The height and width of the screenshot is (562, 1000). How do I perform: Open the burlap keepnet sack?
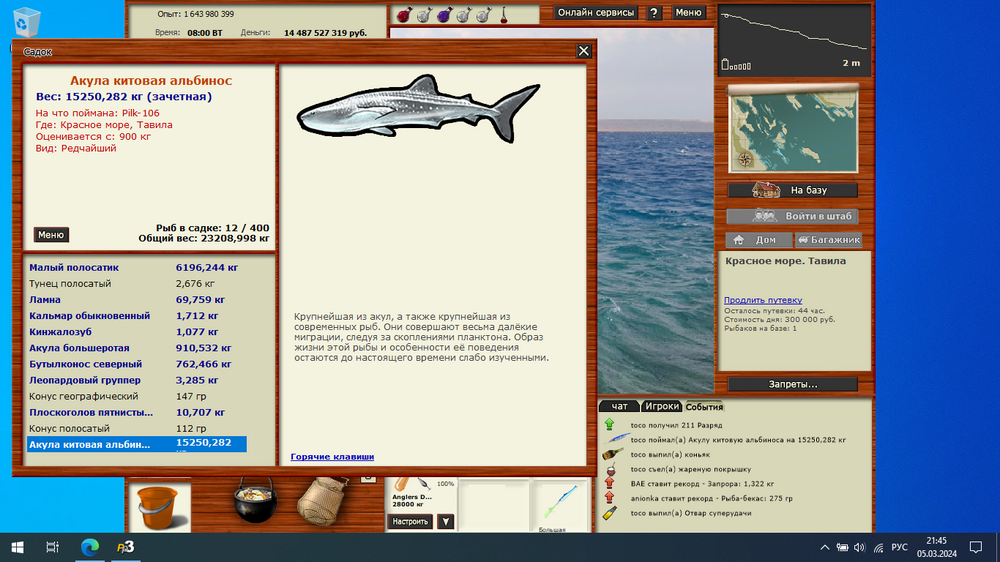pyautogui.click(x=322, y=501)
